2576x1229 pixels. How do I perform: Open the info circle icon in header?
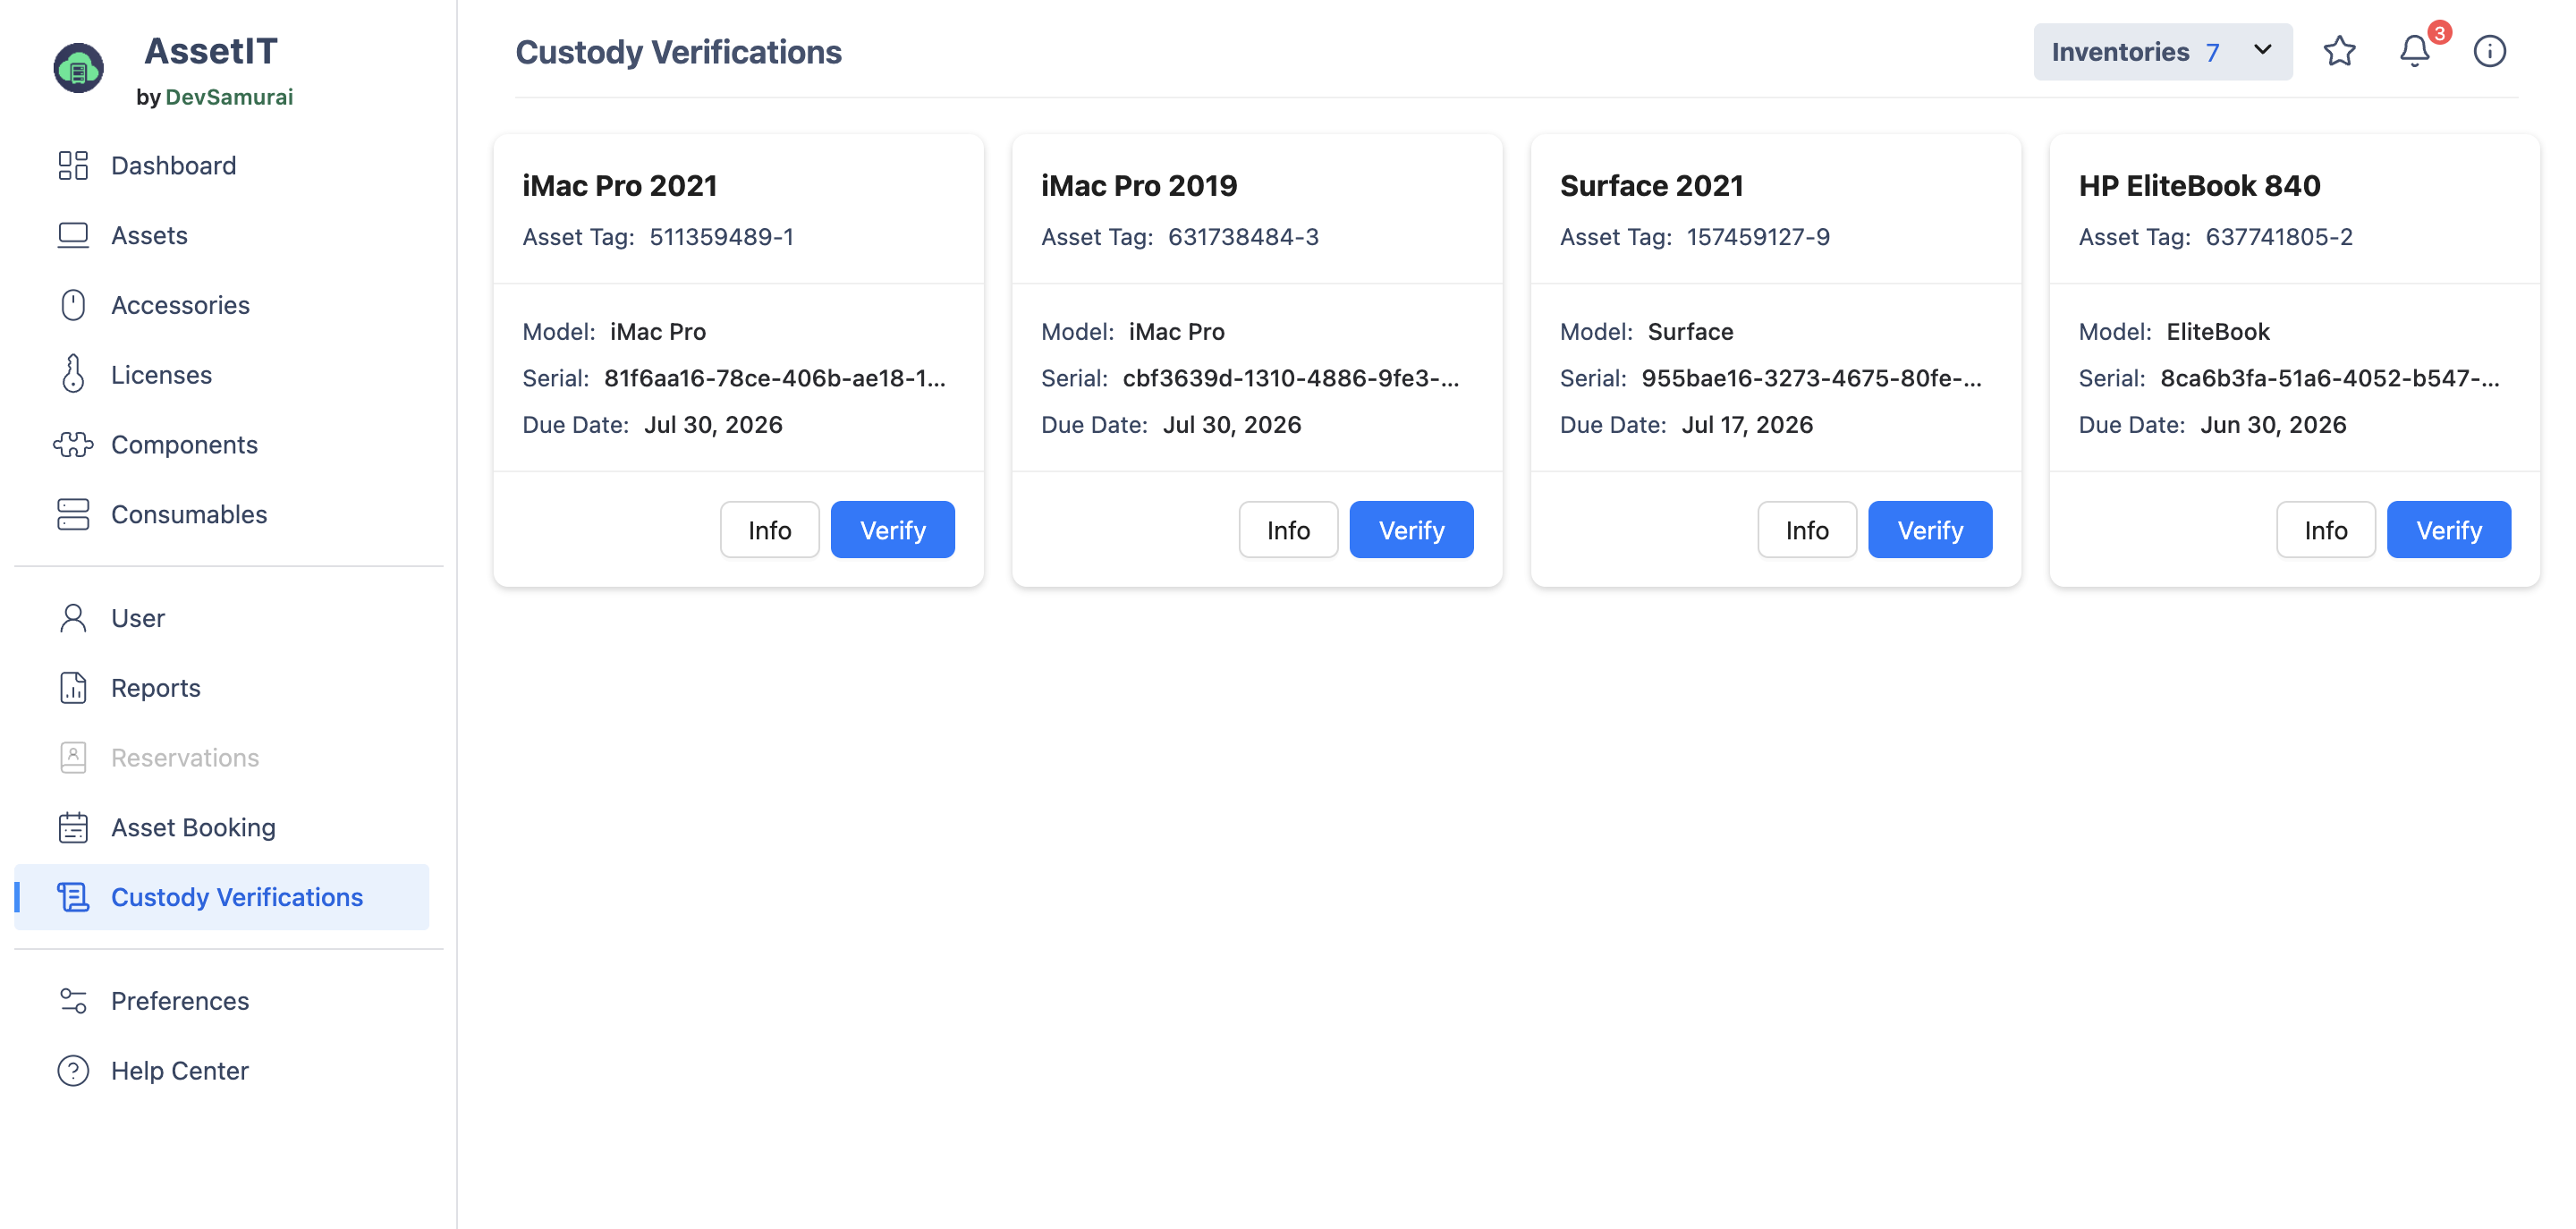2489,51
